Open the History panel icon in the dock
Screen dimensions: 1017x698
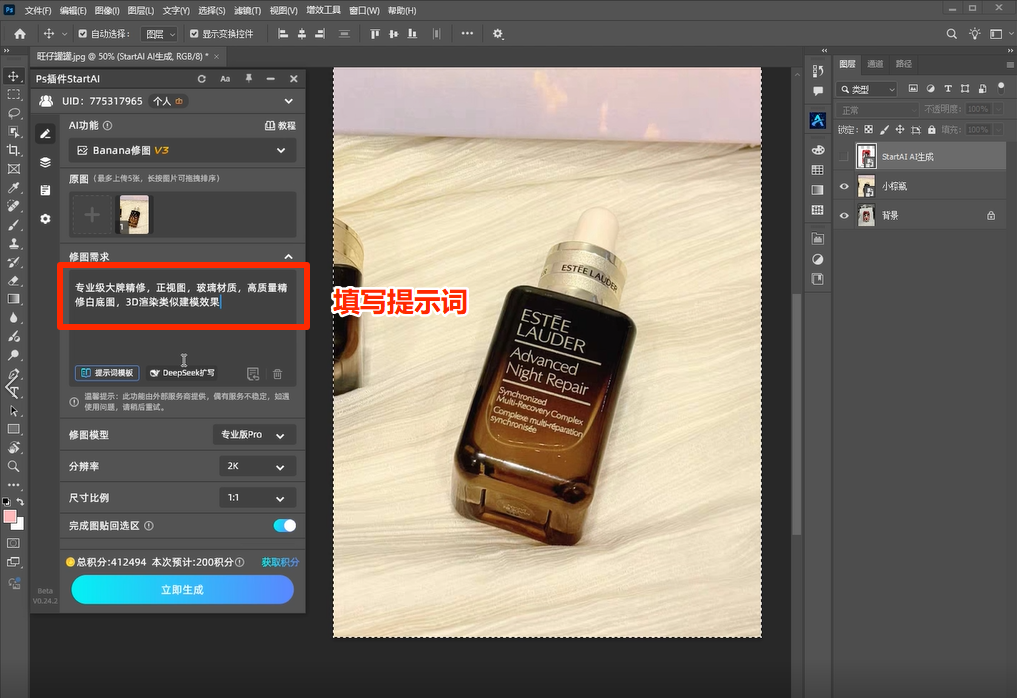pos(818,71)
